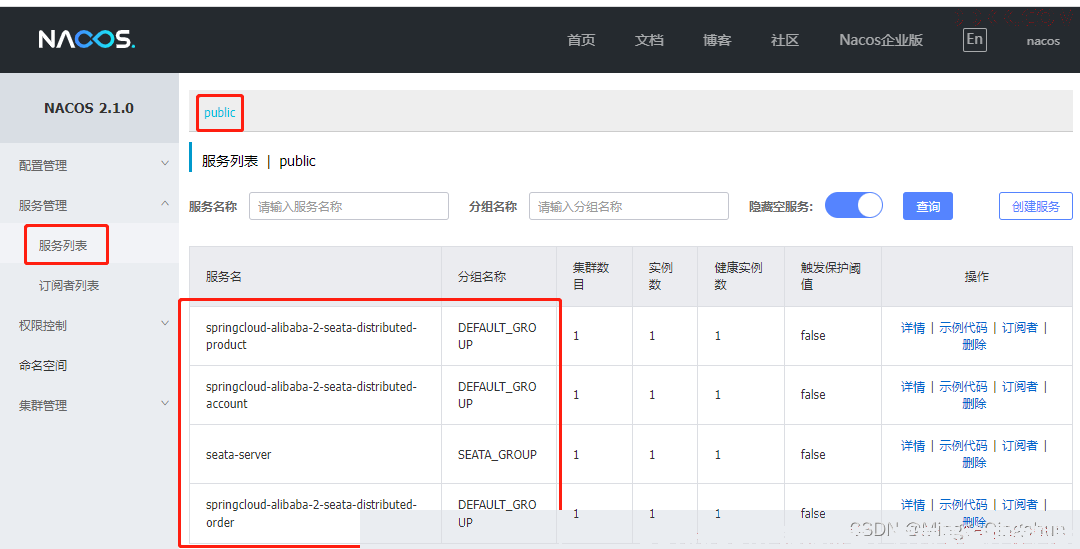Switch language with the En button
This screenshot has height=549, width=1080.
(x=974, y=39)
